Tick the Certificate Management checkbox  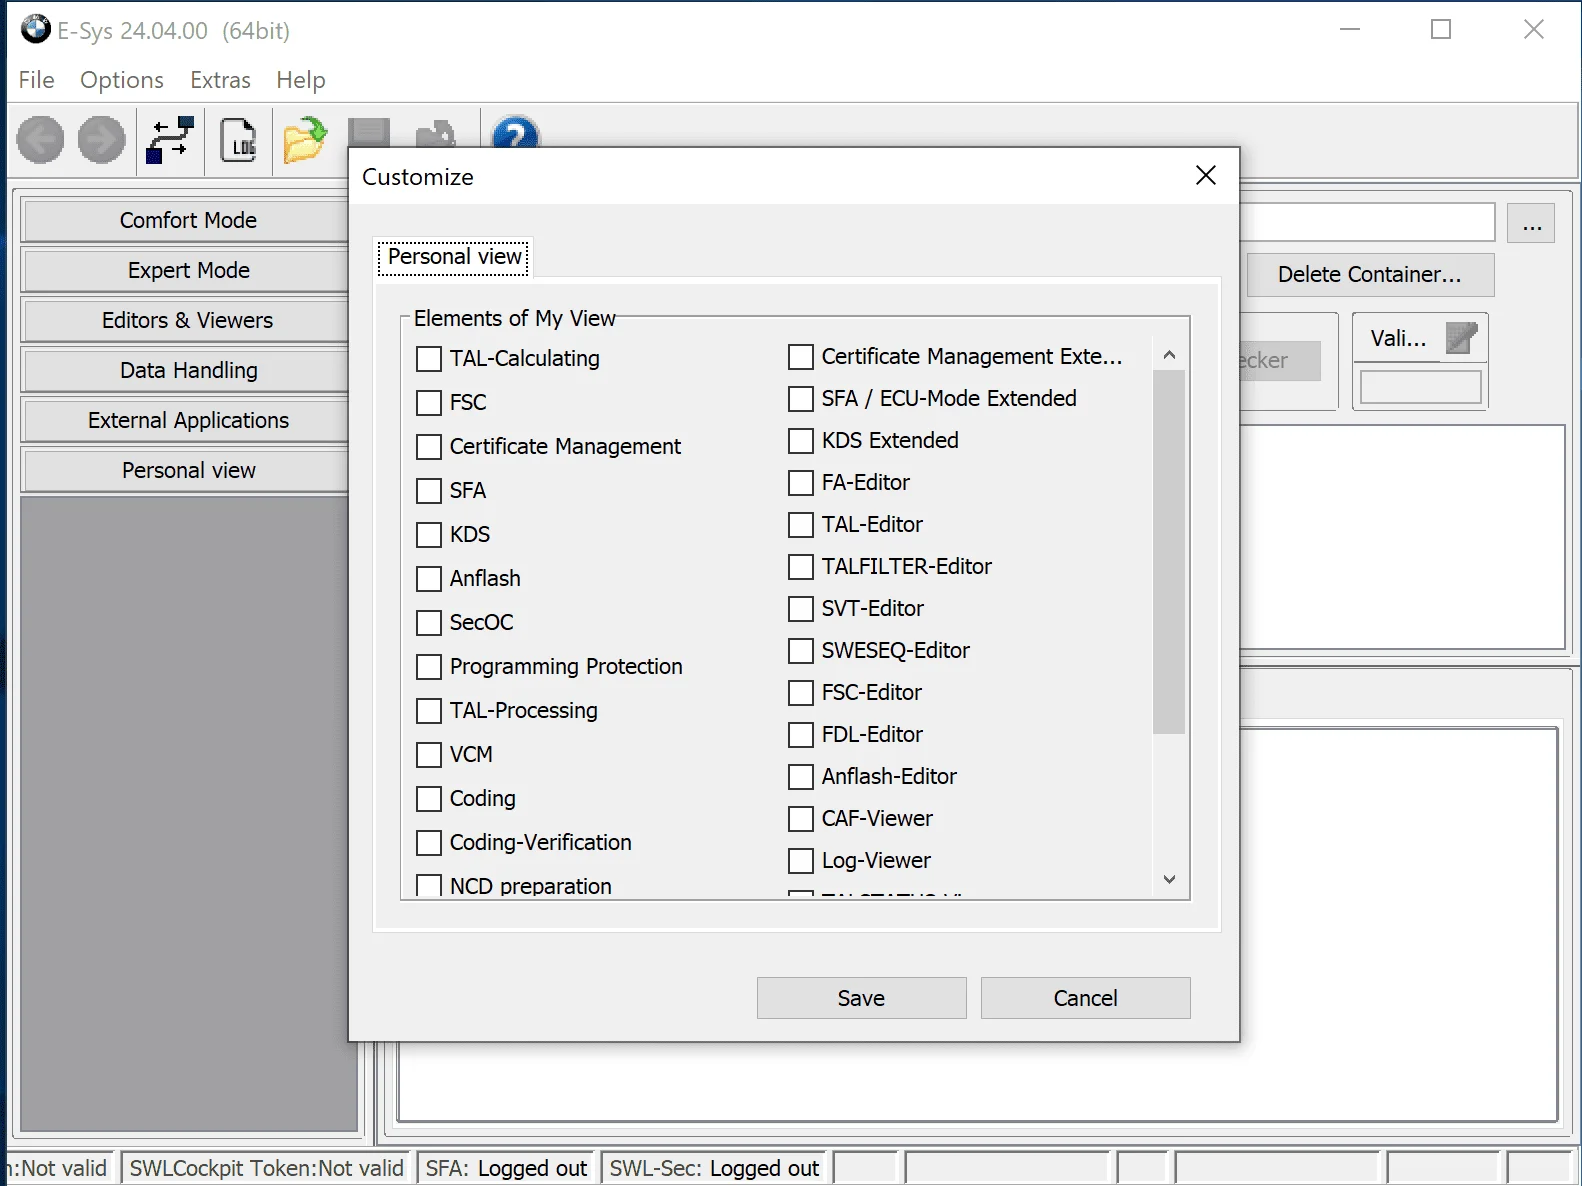429,447
